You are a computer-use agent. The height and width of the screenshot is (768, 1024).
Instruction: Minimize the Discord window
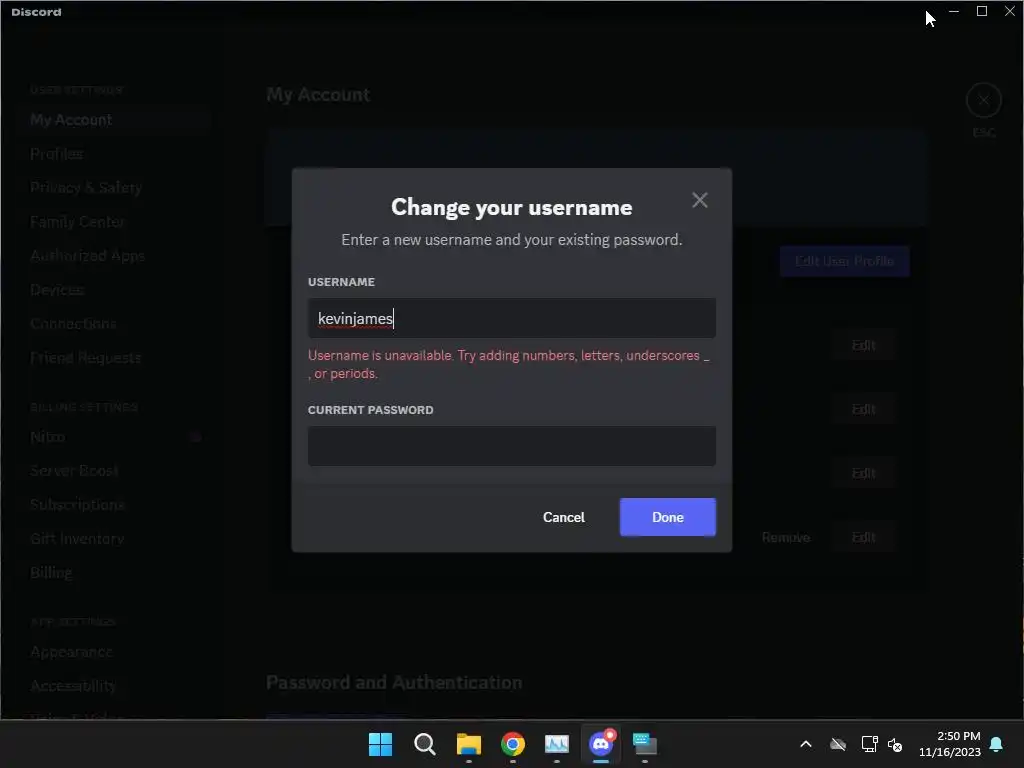[954, 11]
